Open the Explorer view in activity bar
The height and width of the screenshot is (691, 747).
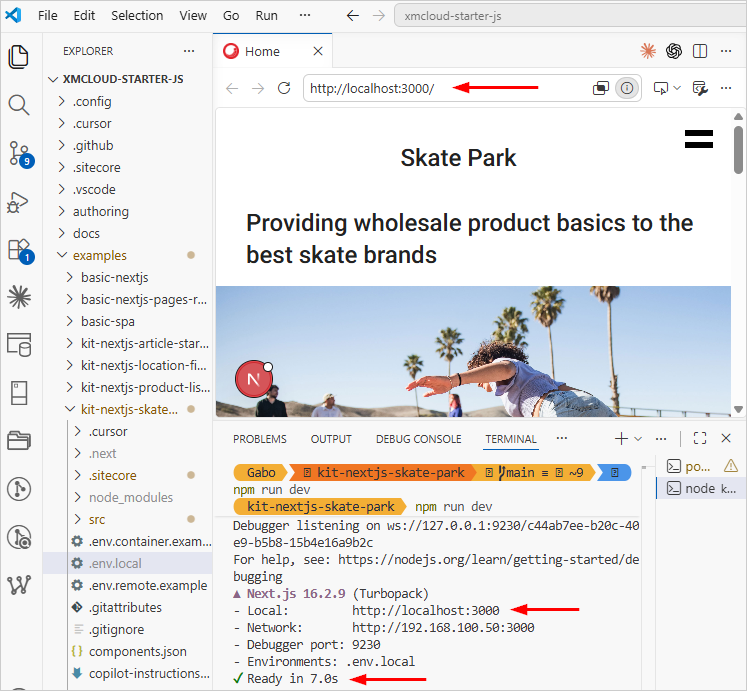[19, 57]
